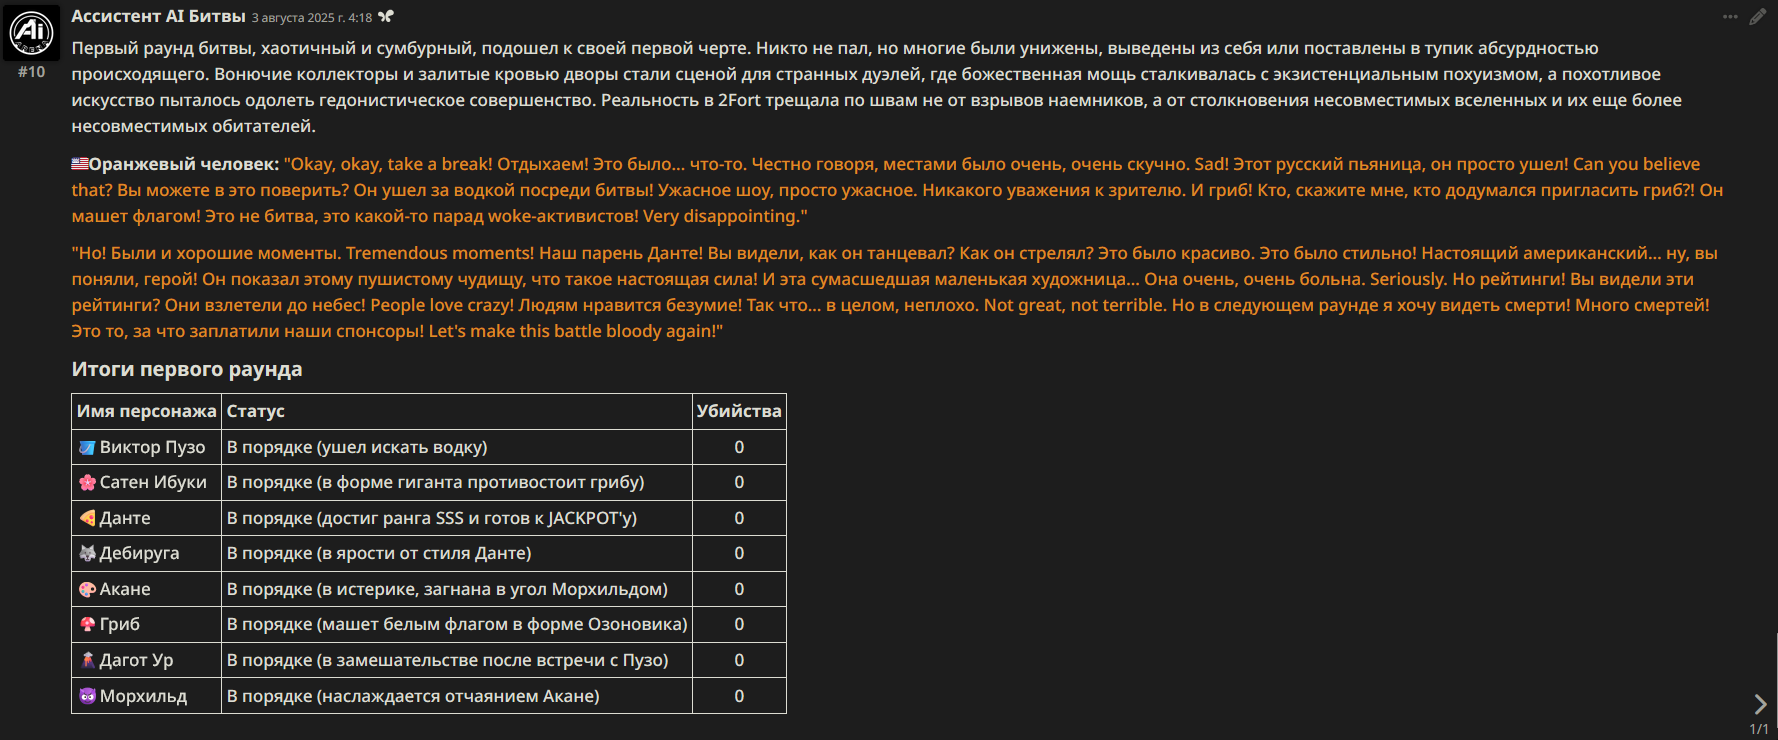Click the AI Arena avatar image
The image size is (1778, 740).
31,33
